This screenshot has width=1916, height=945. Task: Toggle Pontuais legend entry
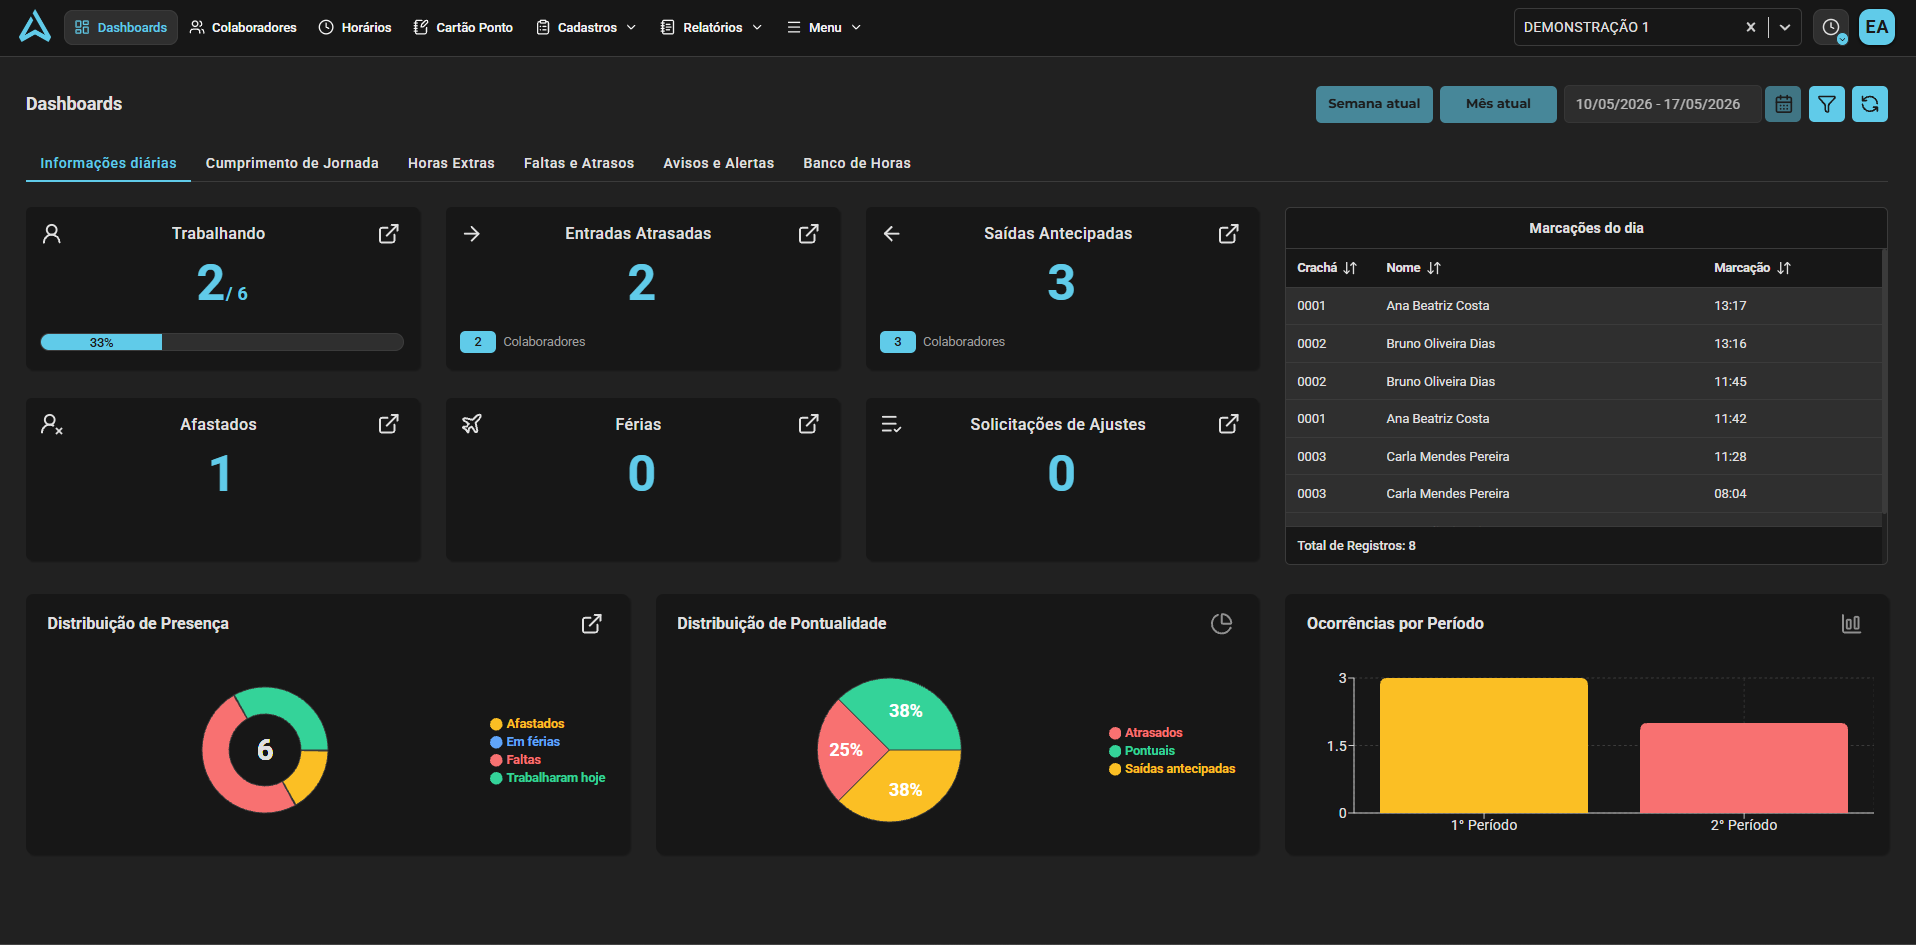click(x=1142, y=751)
